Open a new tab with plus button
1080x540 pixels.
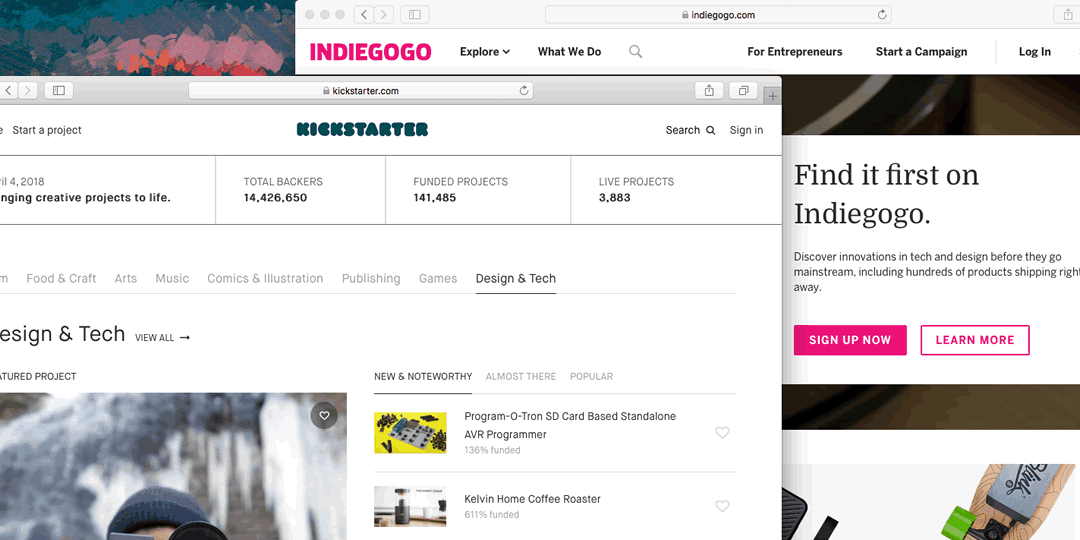[x=773, y=96]
